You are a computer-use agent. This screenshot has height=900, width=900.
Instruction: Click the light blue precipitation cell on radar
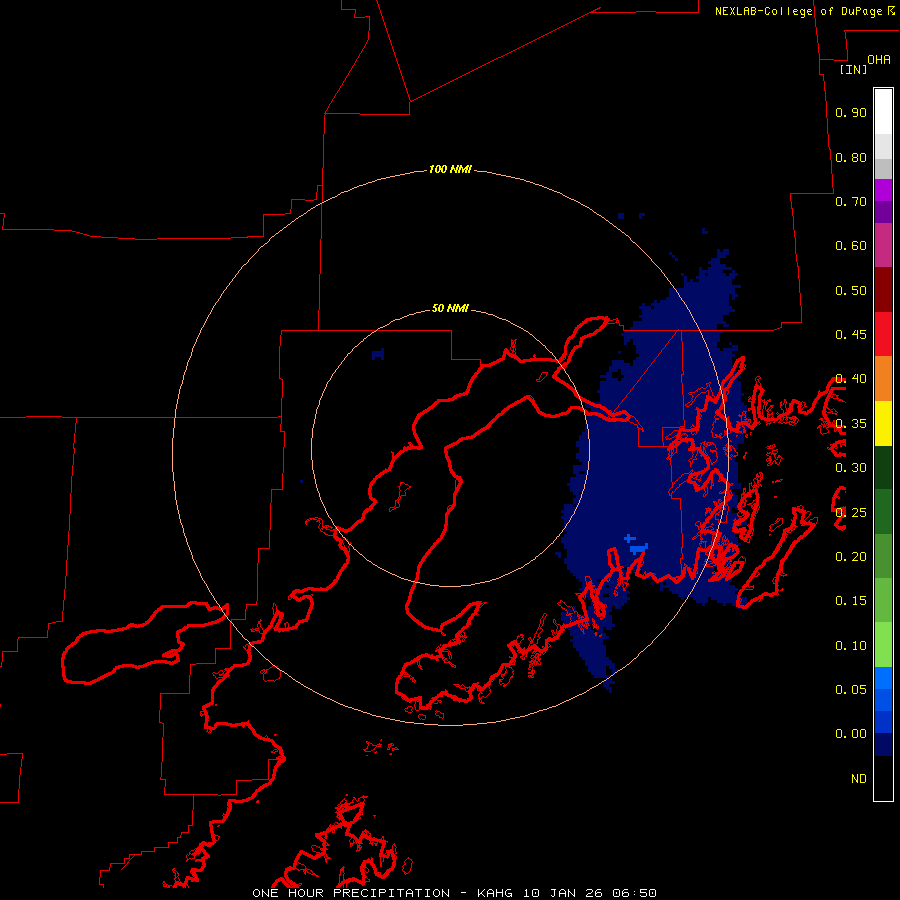point(638,548)
